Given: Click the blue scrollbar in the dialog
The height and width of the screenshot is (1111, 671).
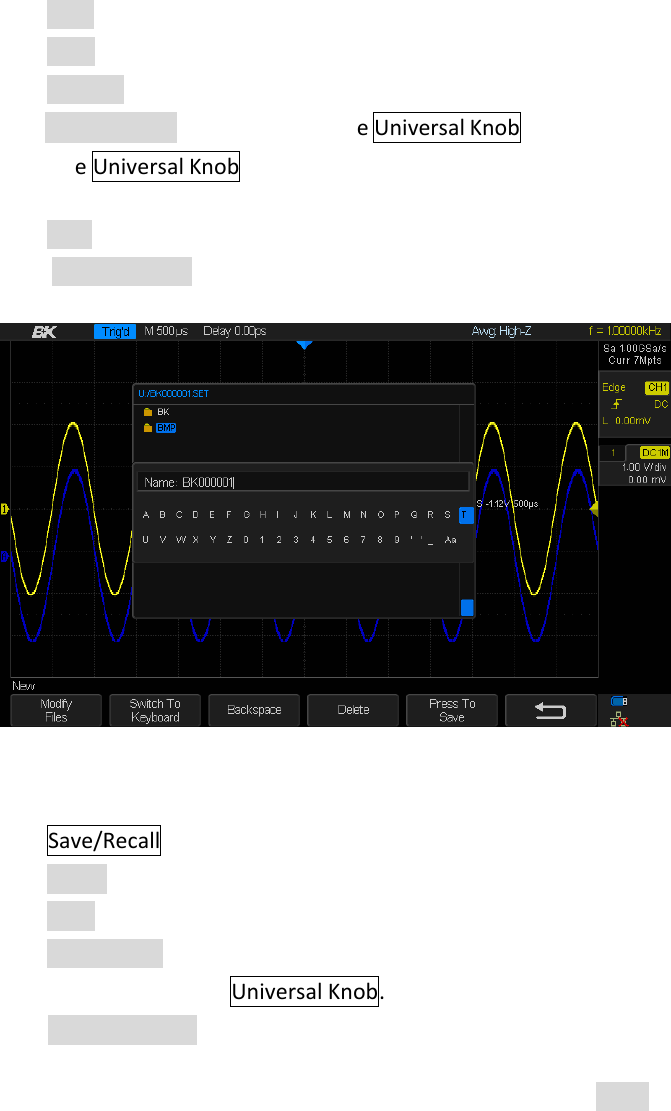Looking at the screenshot, I should click(466, 607).
